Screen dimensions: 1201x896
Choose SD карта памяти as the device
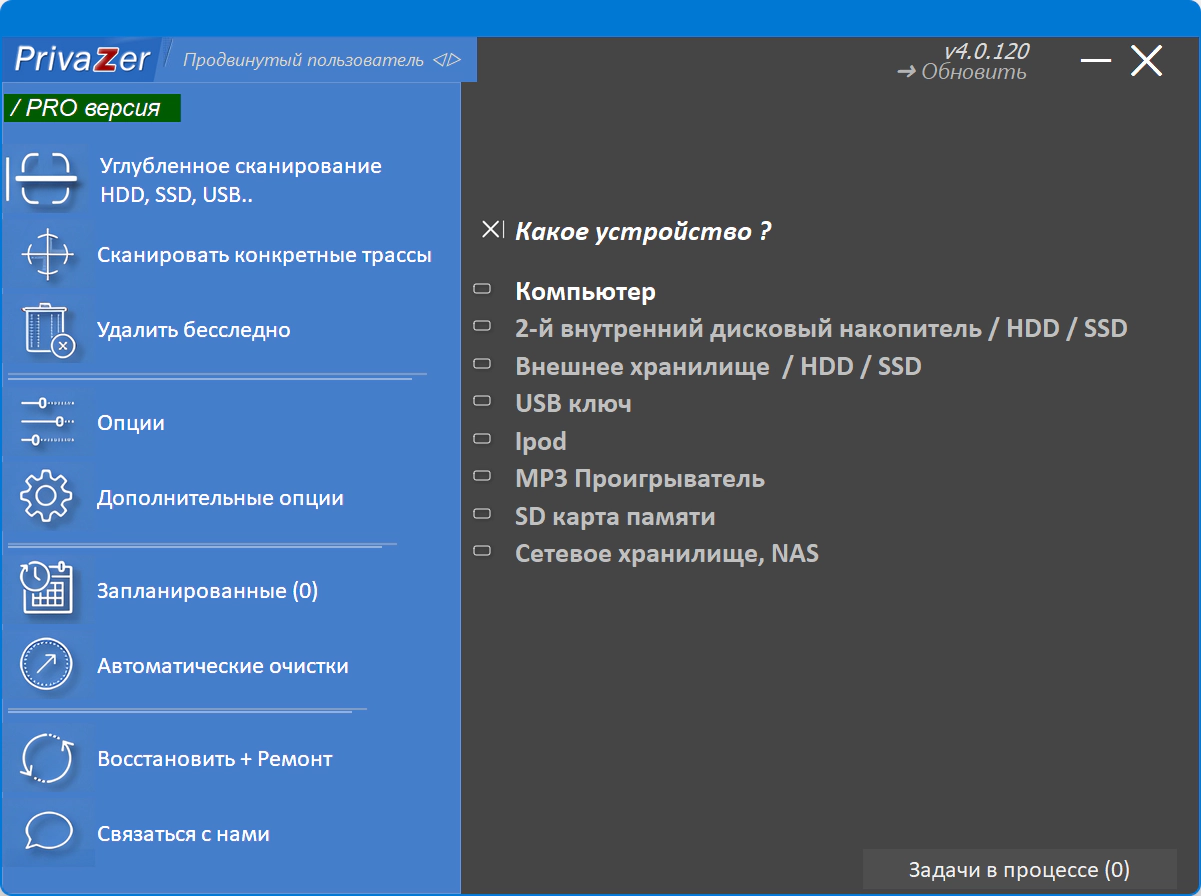click(x=615, y=517)
